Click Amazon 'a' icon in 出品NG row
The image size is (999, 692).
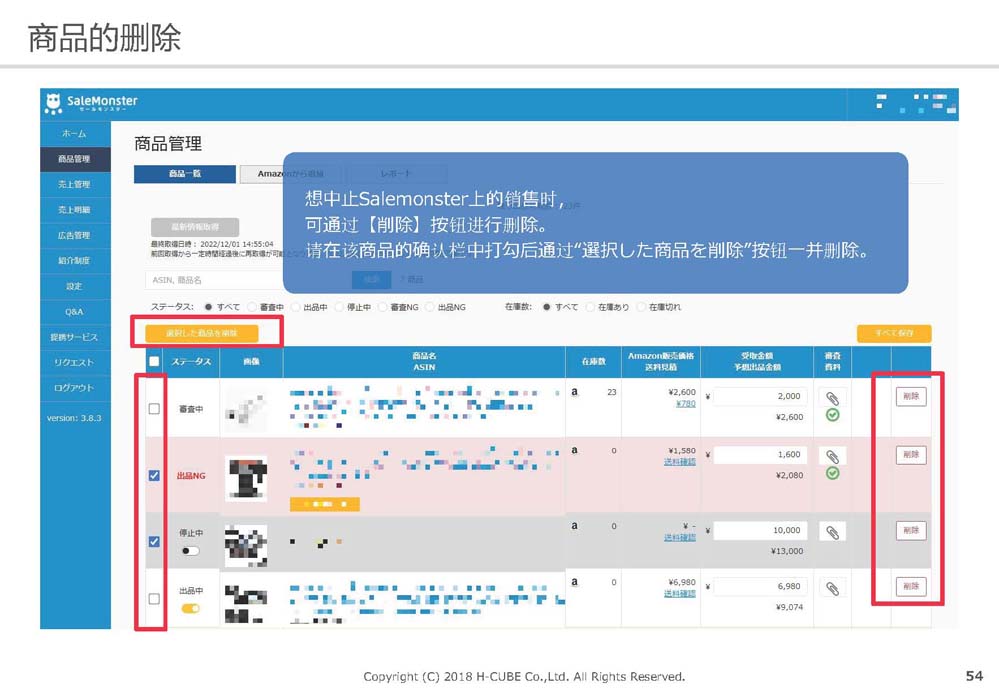(575, 450)
